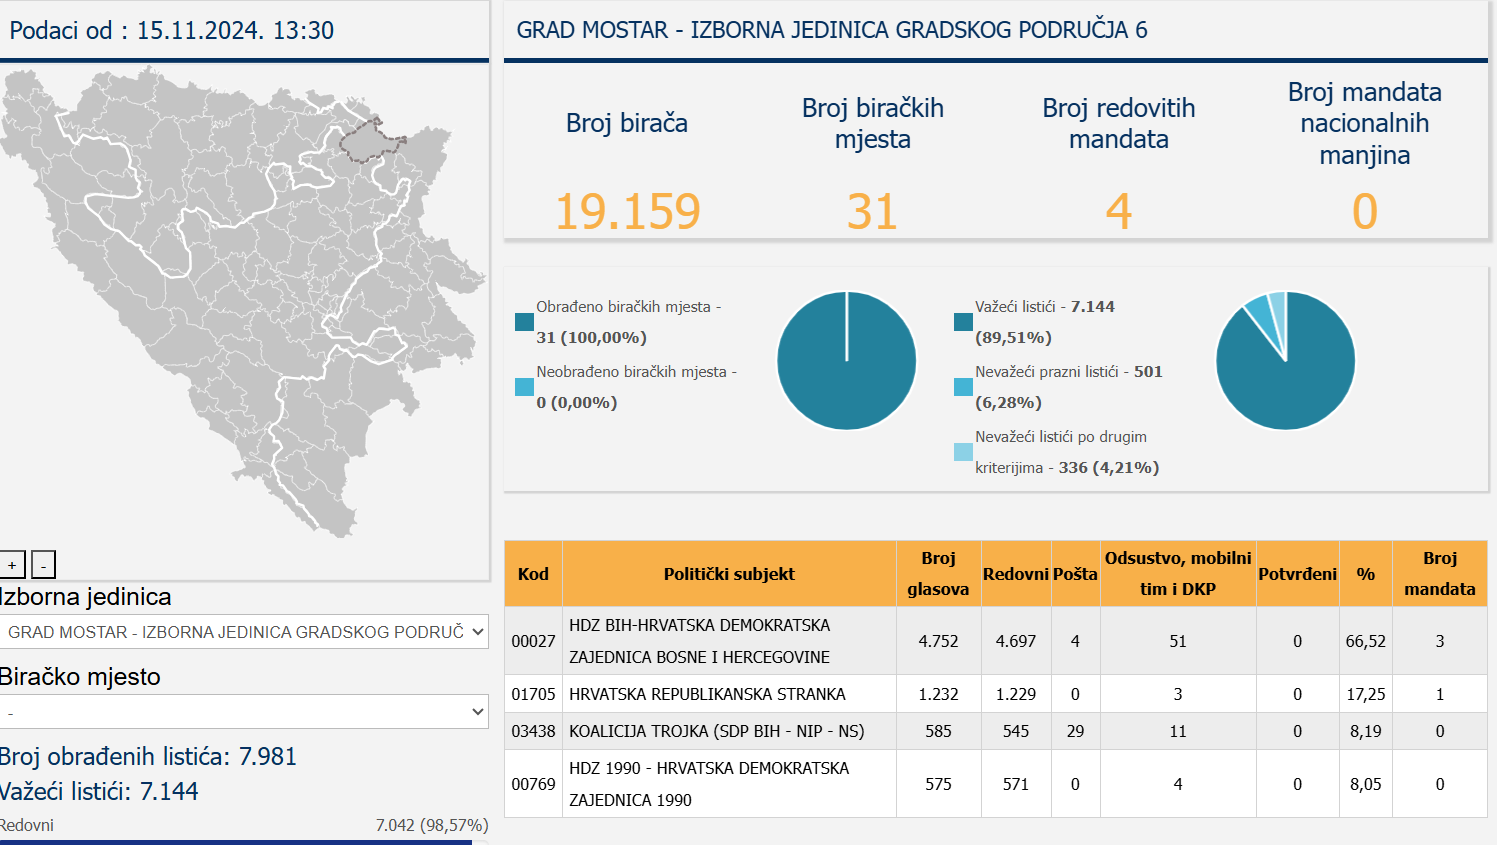Zoom out the map with minus button
This screenshot has height=845, width=1497.
point(43,565)
